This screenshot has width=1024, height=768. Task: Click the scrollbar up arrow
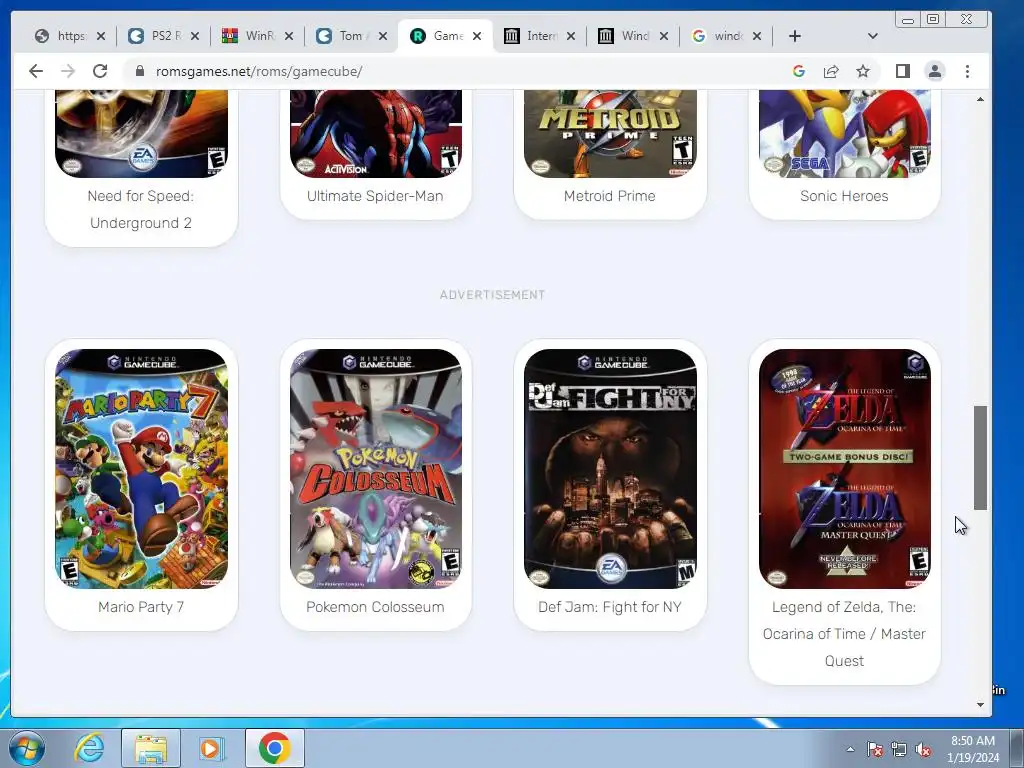(x=980, y=99)
